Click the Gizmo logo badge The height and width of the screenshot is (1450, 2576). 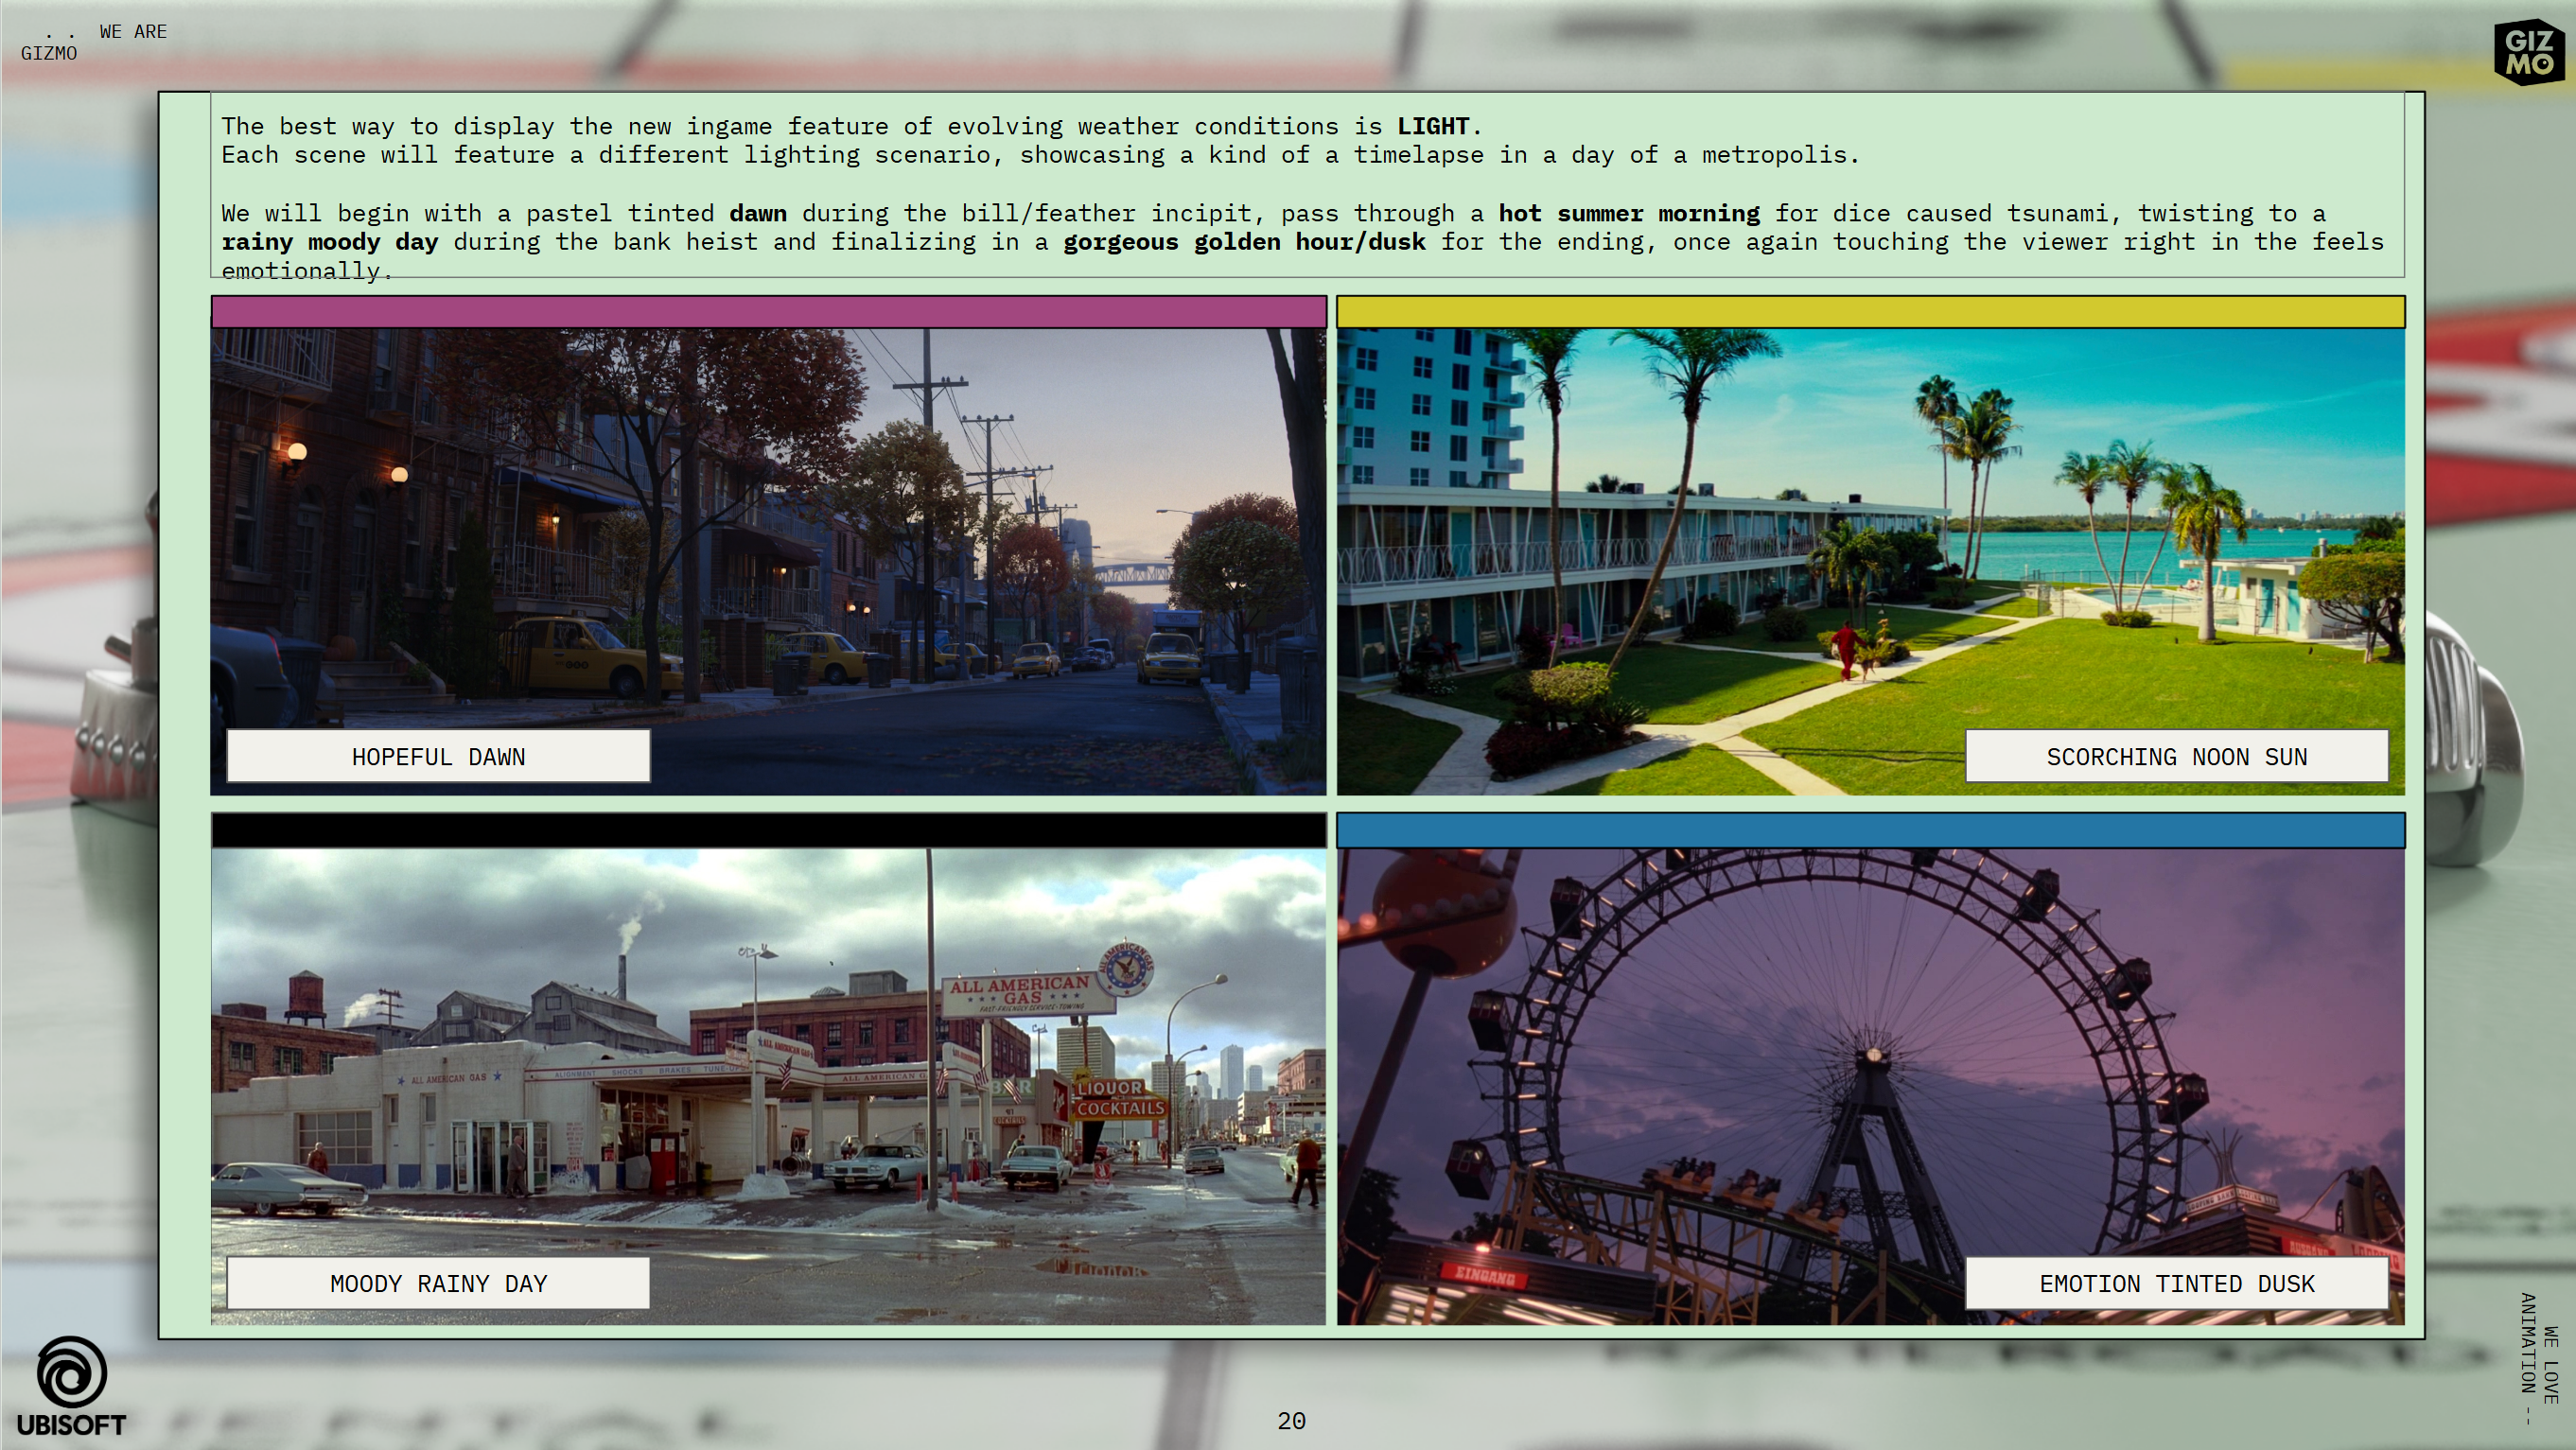pyautogui.click(x=2528, y=52)
